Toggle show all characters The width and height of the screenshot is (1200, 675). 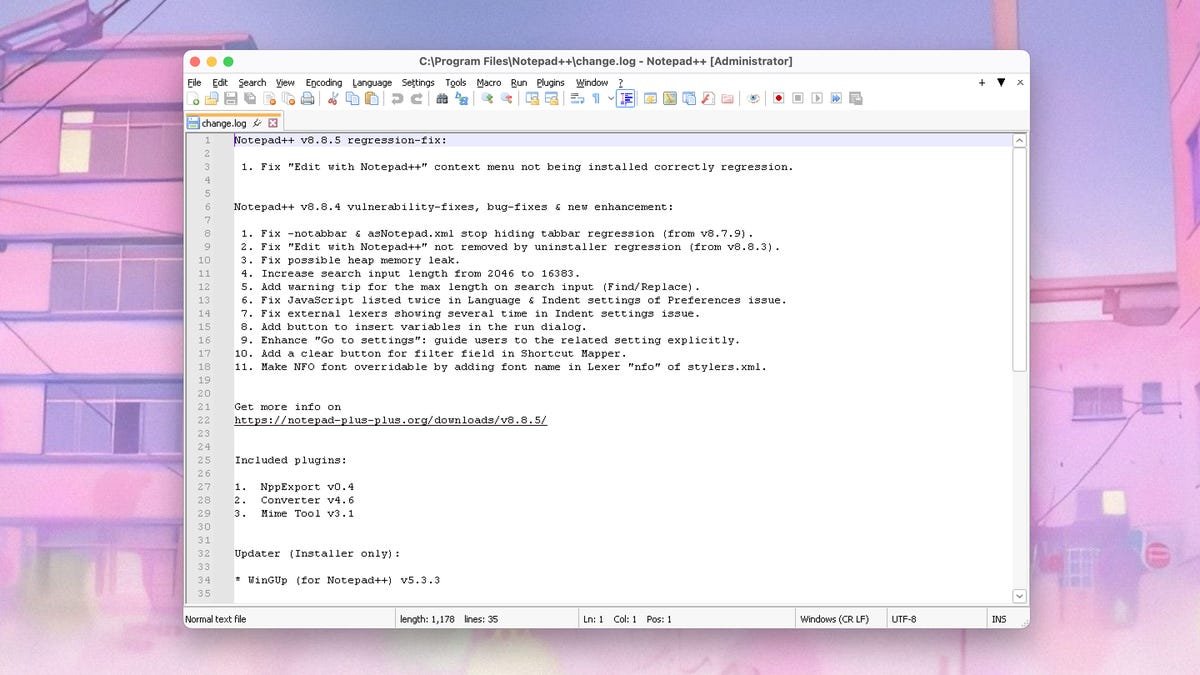tap(598, 98)
